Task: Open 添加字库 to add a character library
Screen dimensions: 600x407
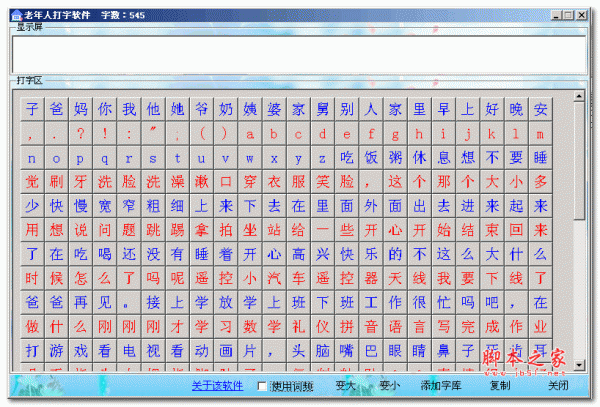Action: tap(440, 386)
